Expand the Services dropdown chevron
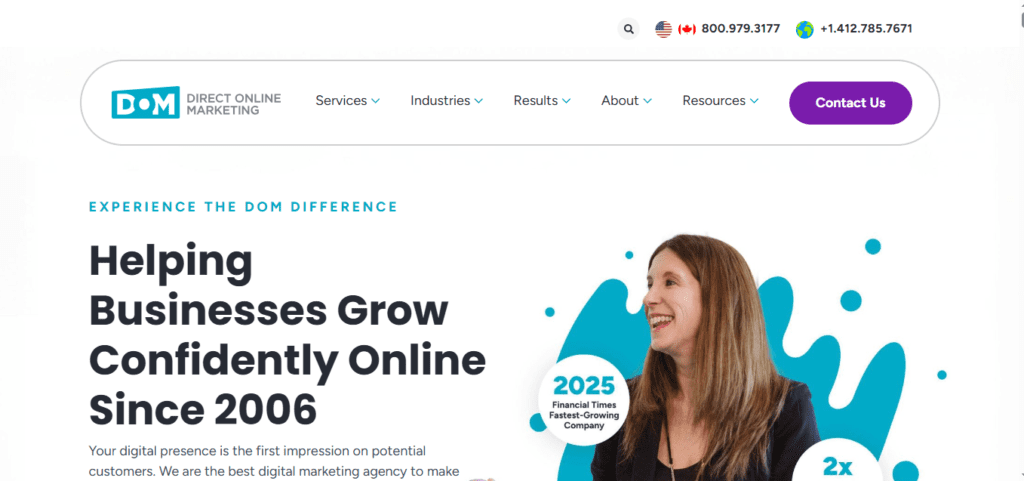The image size is (1024, 481). tap(376, 101)
